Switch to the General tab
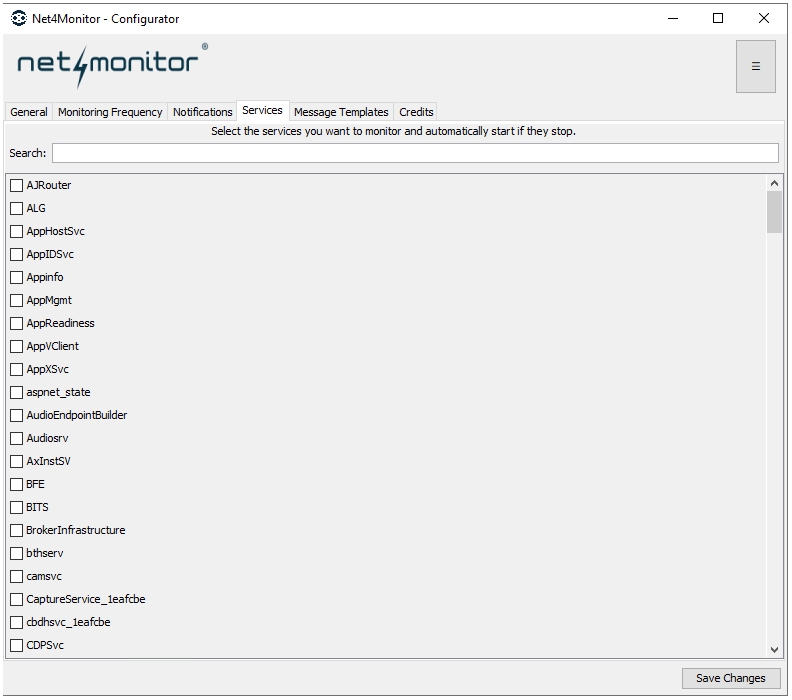This screenshot has width=792, height=700. (x=29, y=112)
